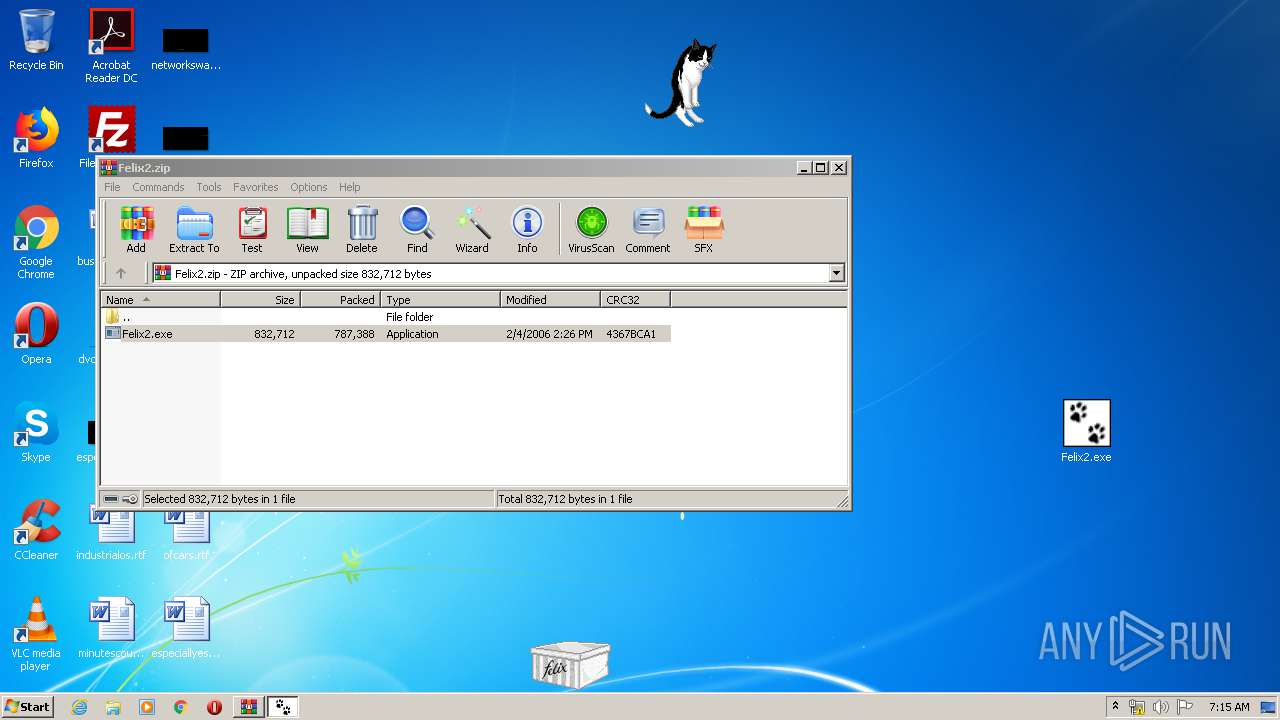Sort by Modified column header
Screen dimensions: 1280x720
tap(551, 299)
